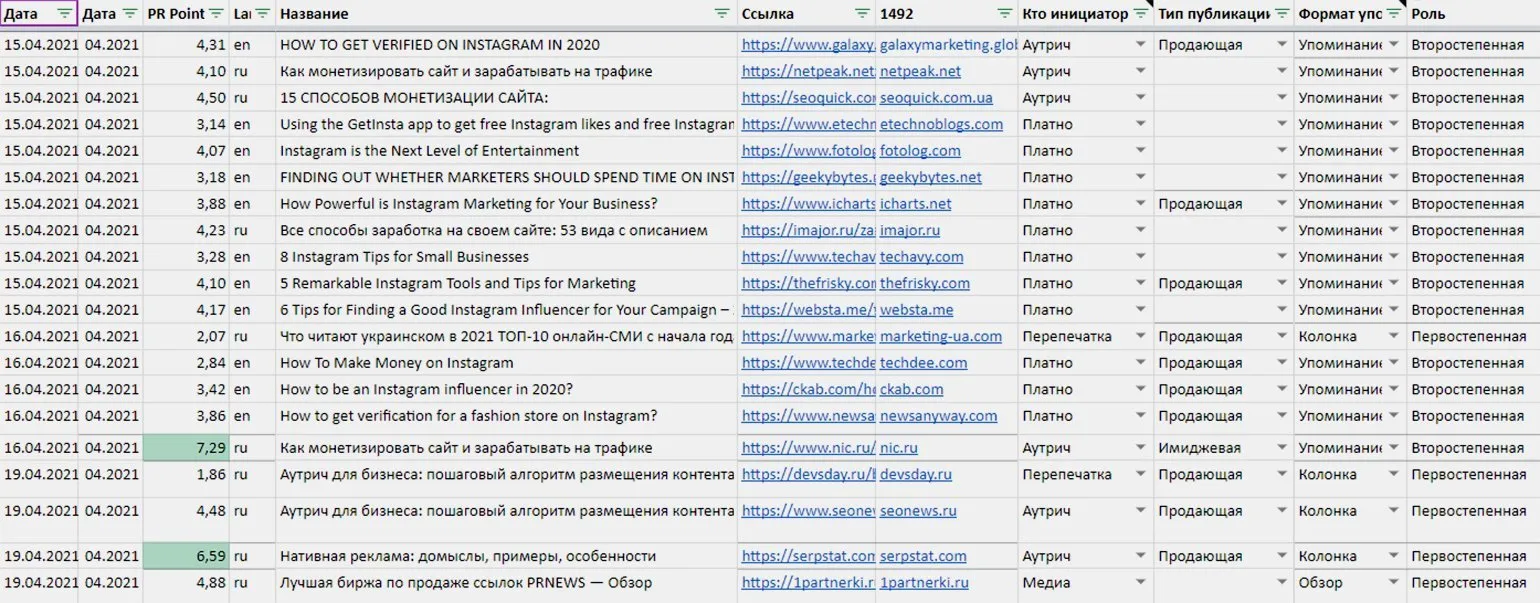Open Кто инициатор dropdown in devsday.ru row
1540x603 pixels.
[1140, 475]
